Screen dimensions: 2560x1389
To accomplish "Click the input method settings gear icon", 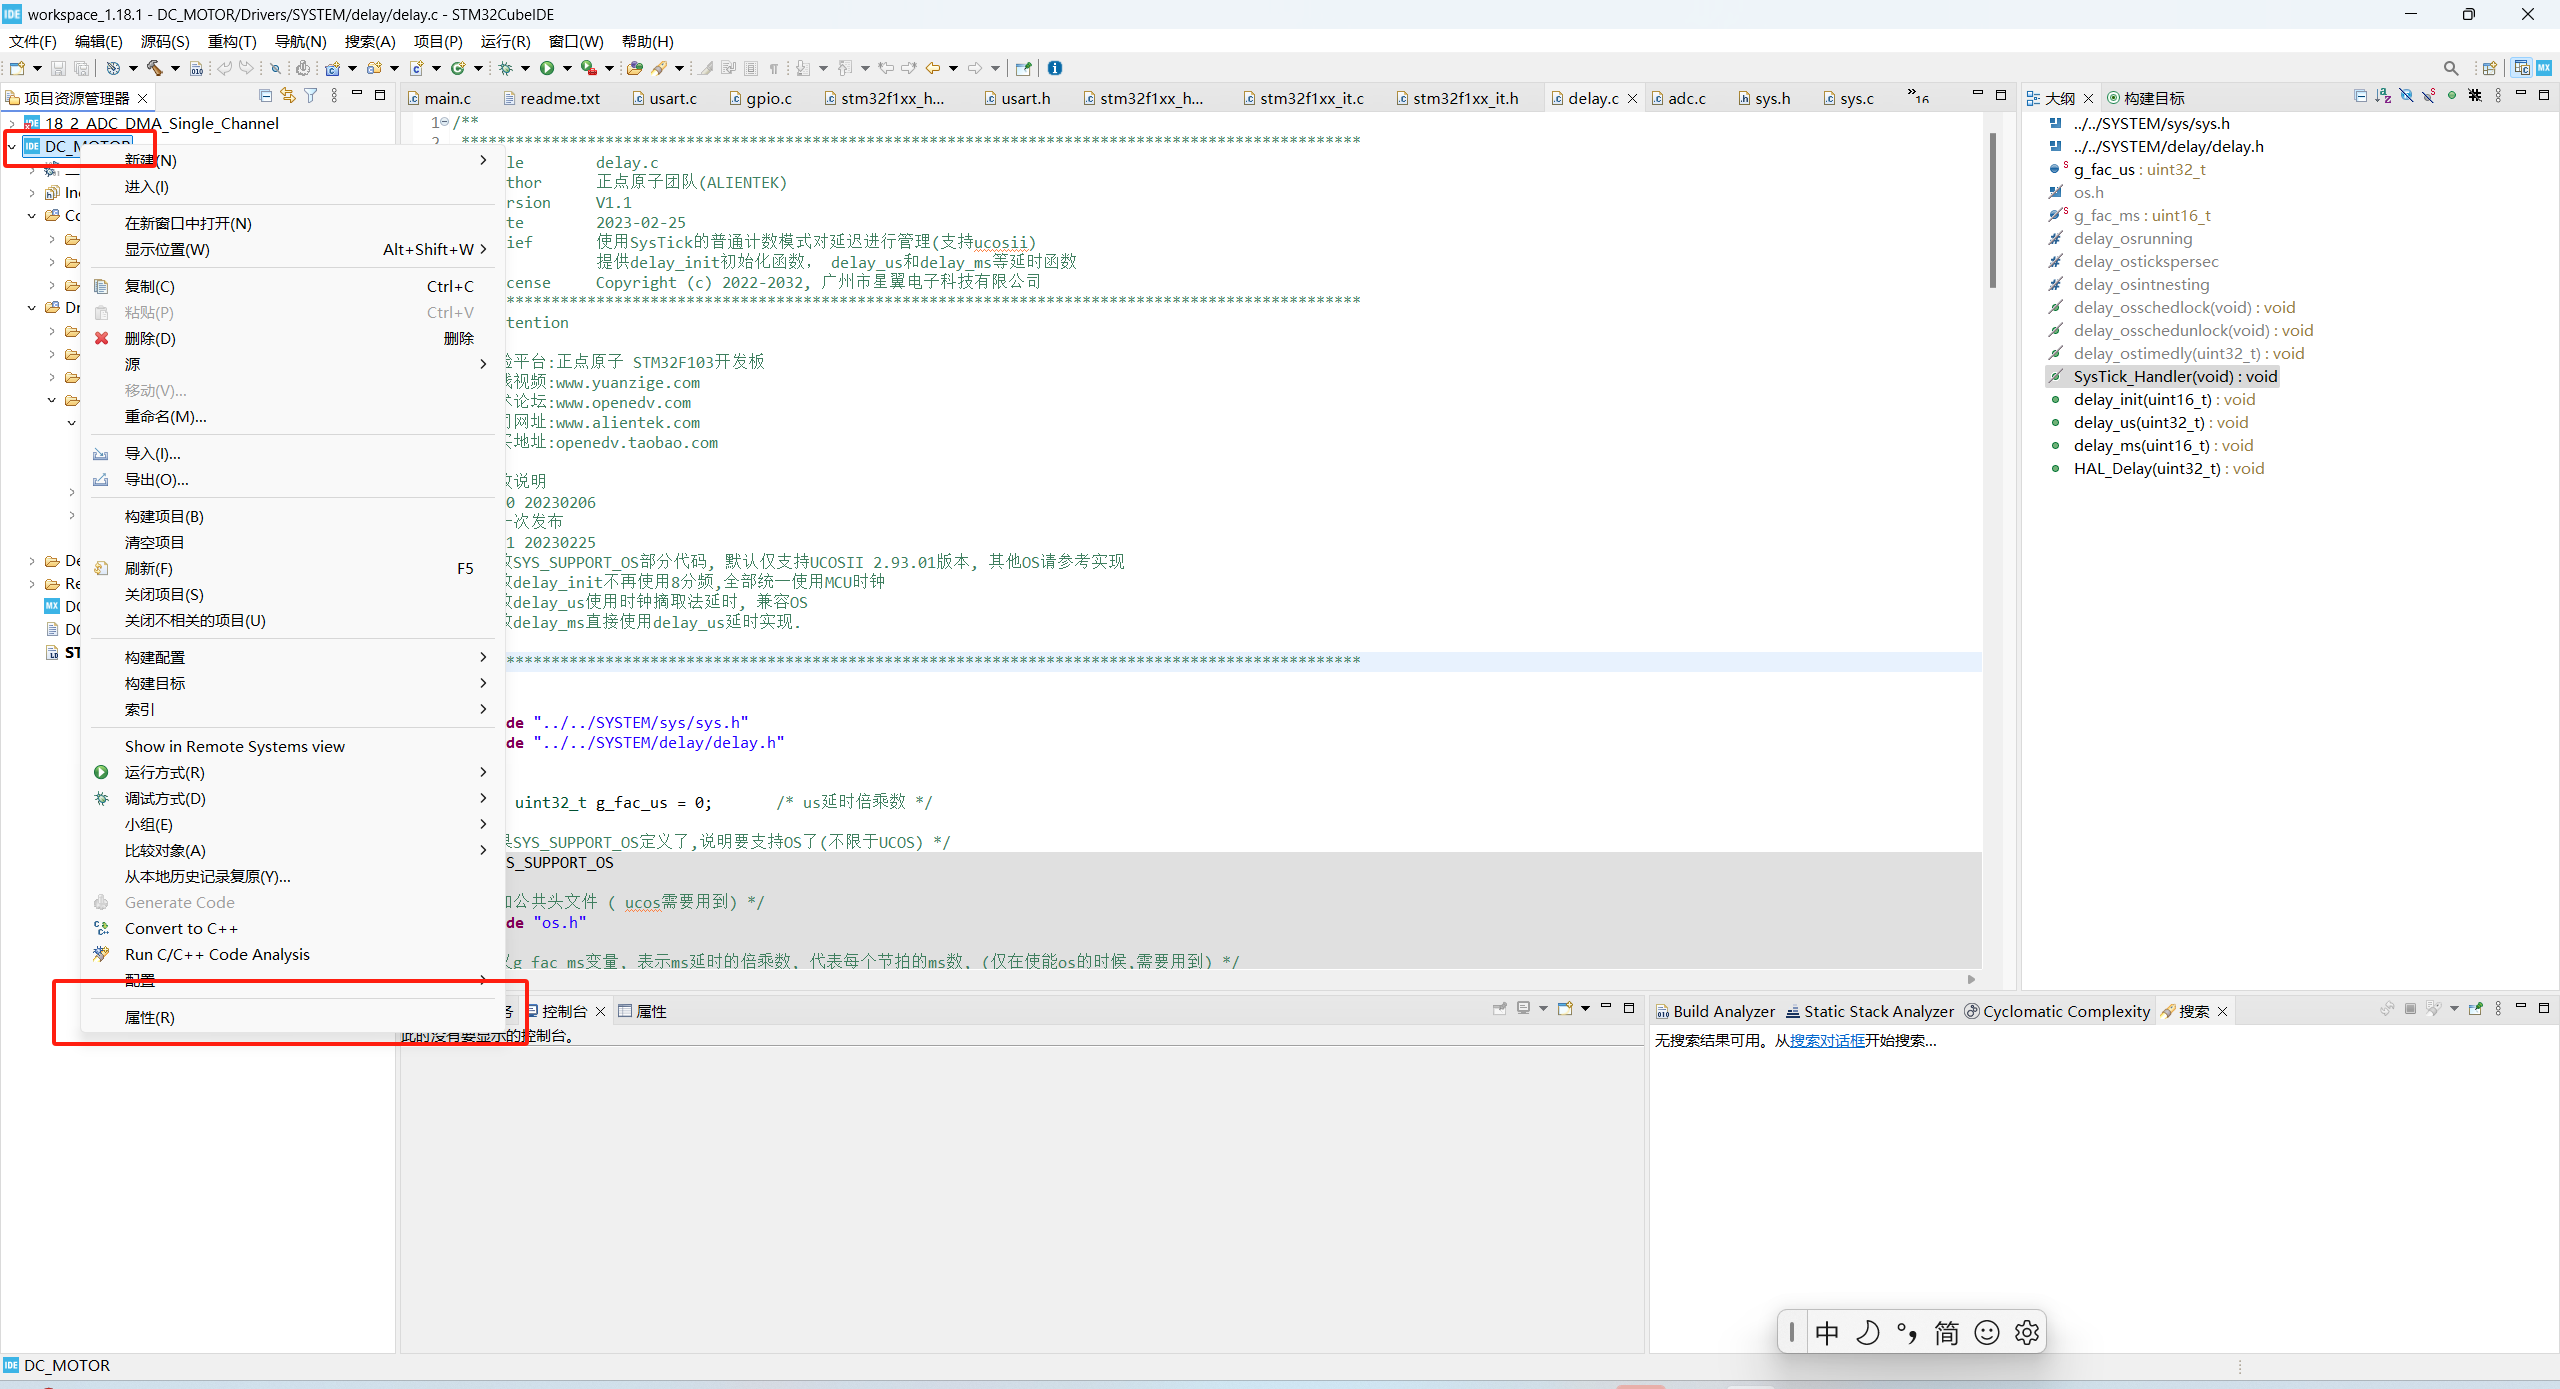I will coord(2027,1332).
